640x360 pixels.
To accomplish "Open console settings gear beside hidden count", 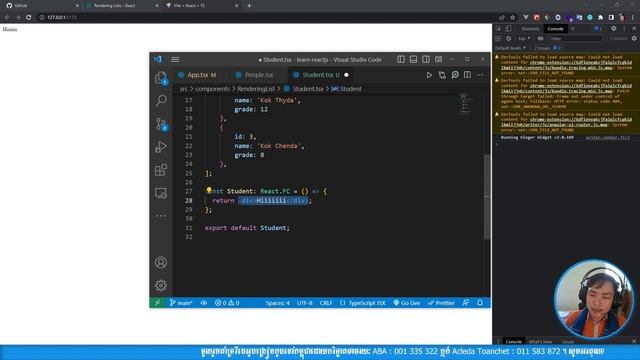I will 634,38.
